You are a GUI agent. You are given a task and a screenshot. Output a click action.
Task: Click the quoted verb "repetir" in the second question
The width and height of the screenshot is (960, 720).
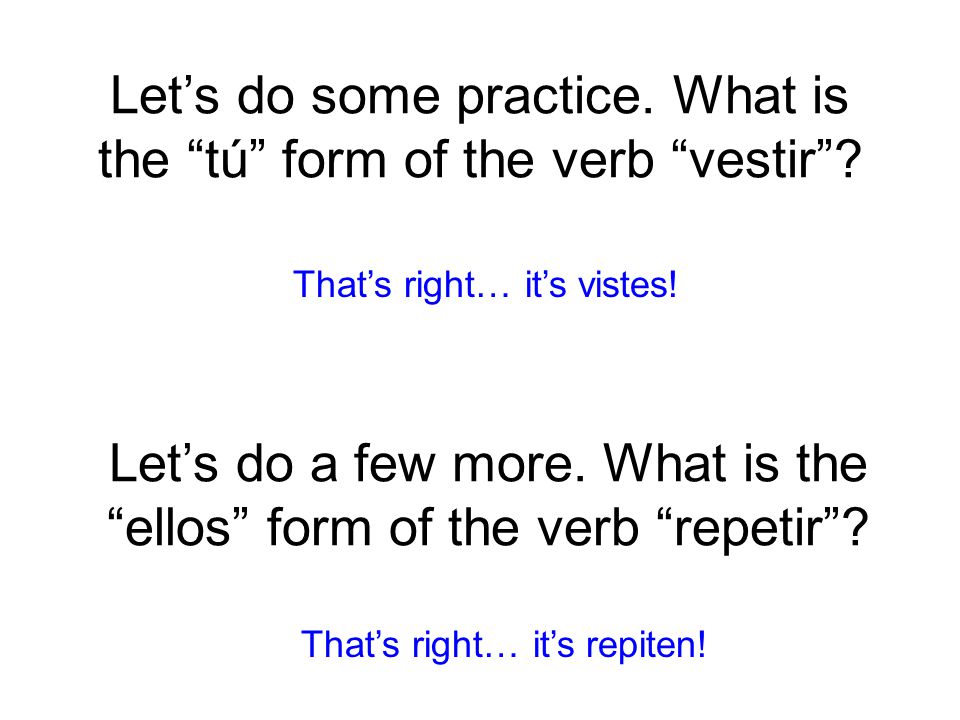(749, 529)
